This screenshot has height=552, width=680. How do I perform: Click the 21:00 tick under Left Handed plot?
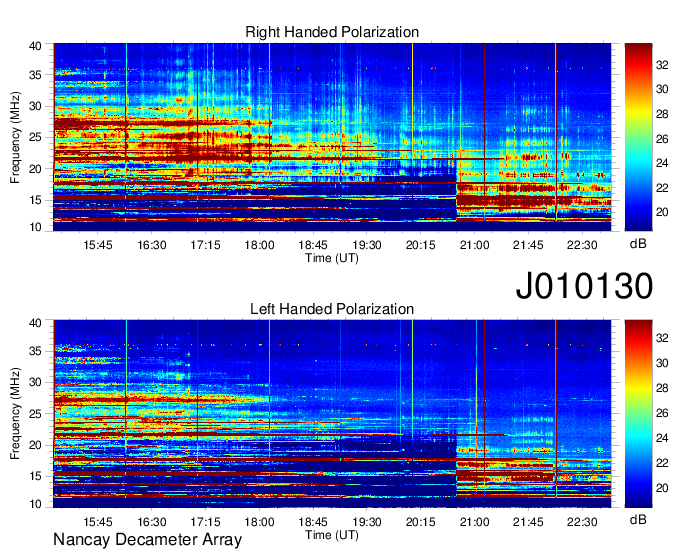pos(474,522)
